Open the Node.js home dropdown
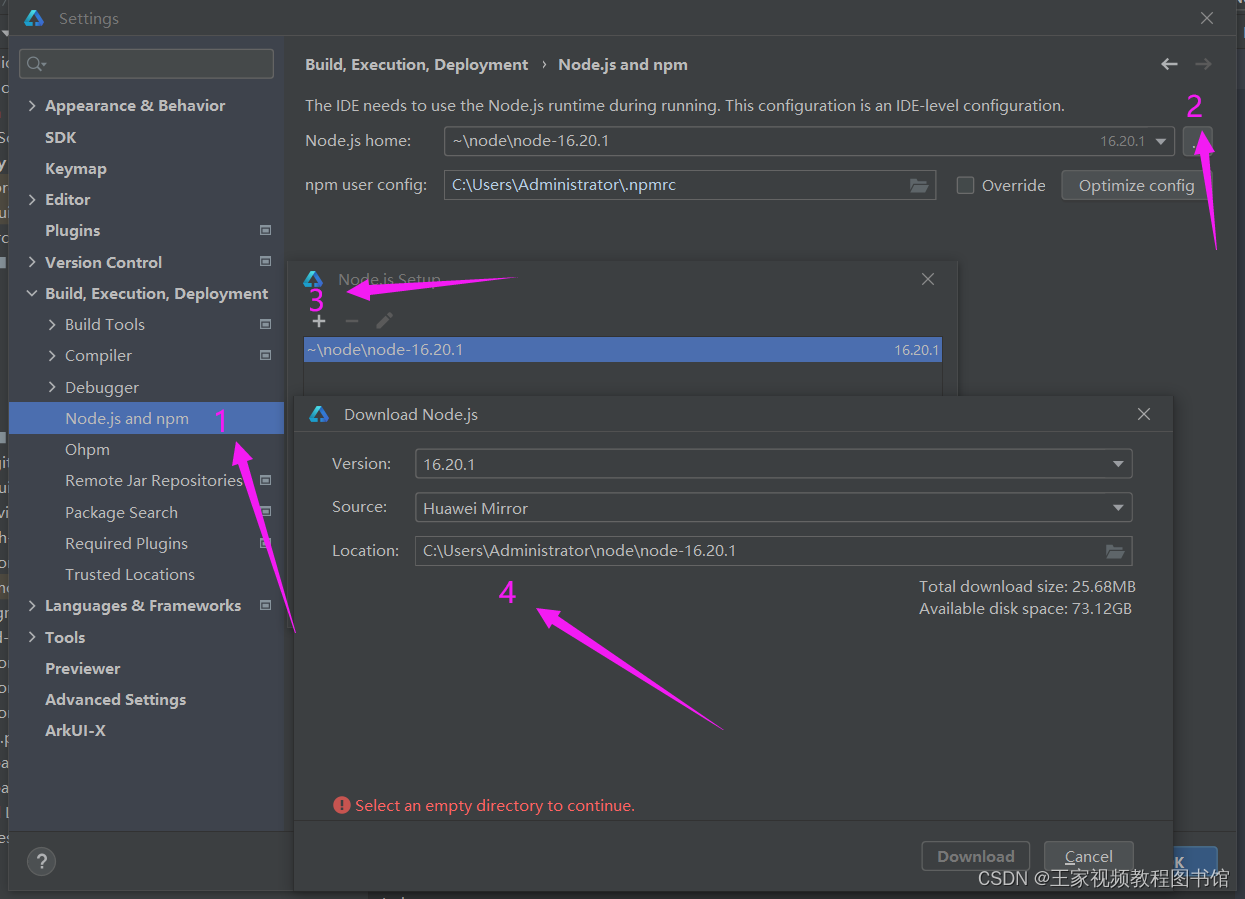 [x=1161, y=141]
